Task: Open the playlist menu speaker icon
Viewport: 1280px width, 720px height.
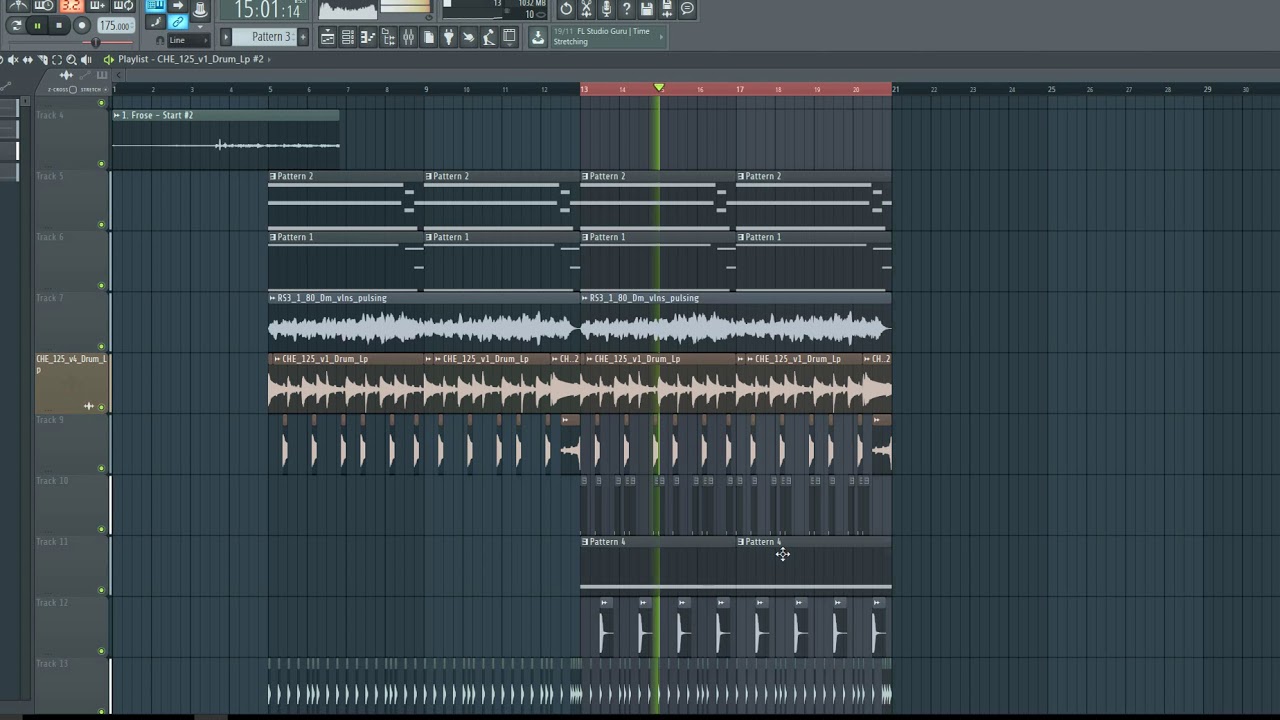Action: point(109,59)
